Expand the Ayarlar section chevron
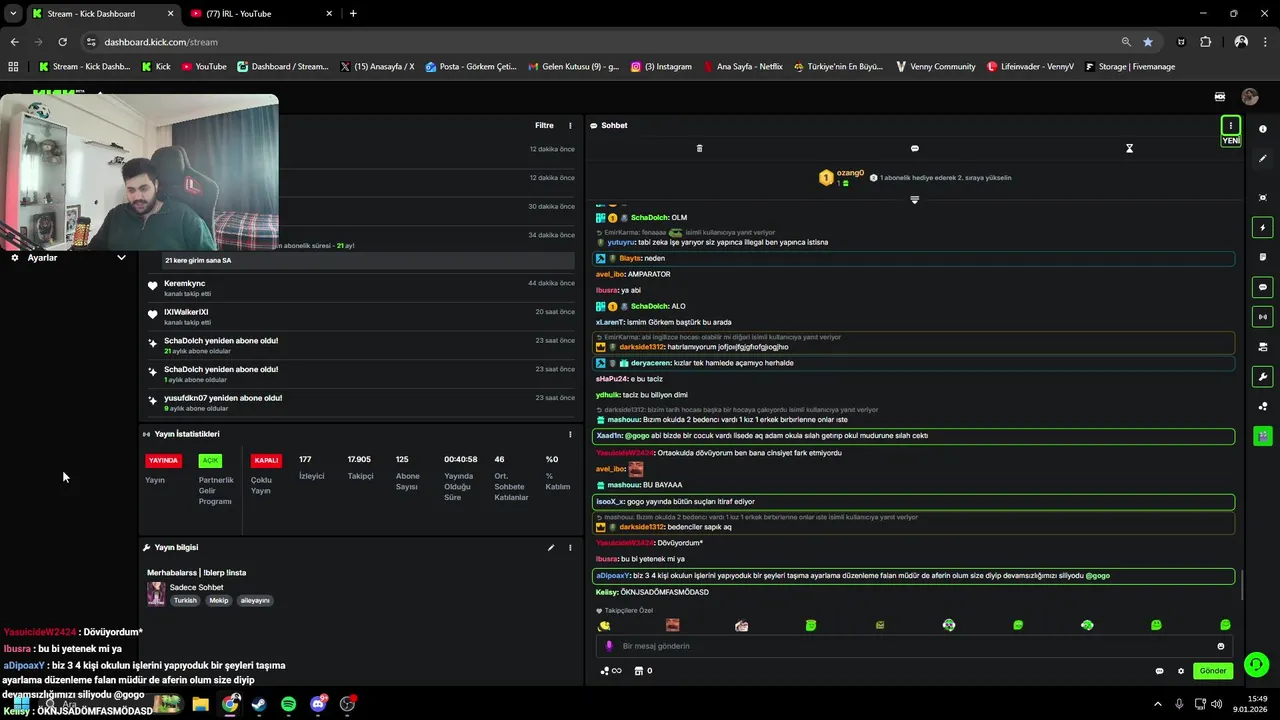The height and width of the screenshot is (720, 1280). coord(121,258)
